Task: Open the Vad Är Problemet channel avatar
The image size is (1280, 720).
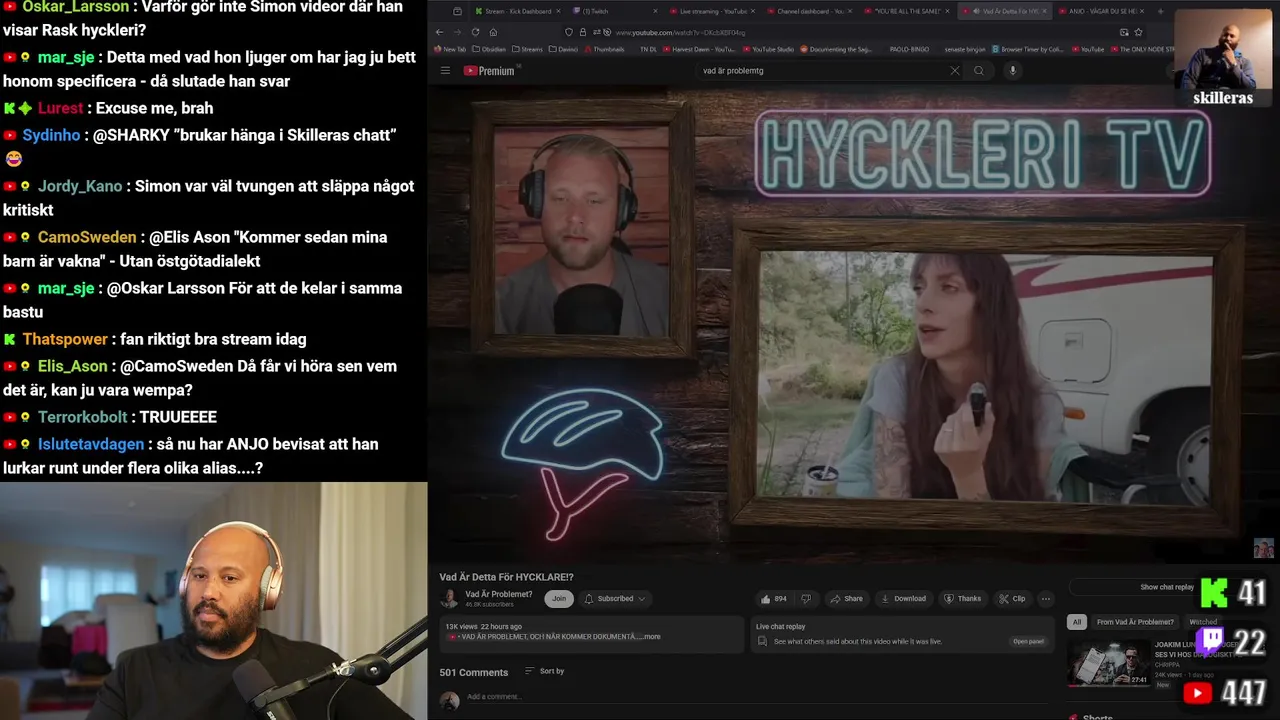Action: (450, 598)
